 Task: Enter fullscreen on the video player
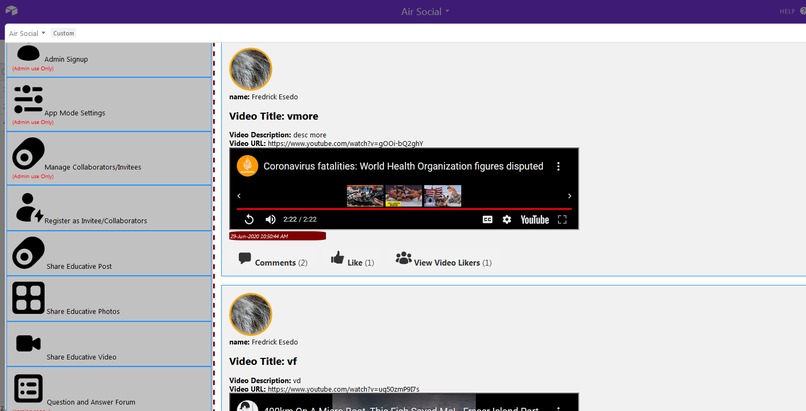point(562,219)
